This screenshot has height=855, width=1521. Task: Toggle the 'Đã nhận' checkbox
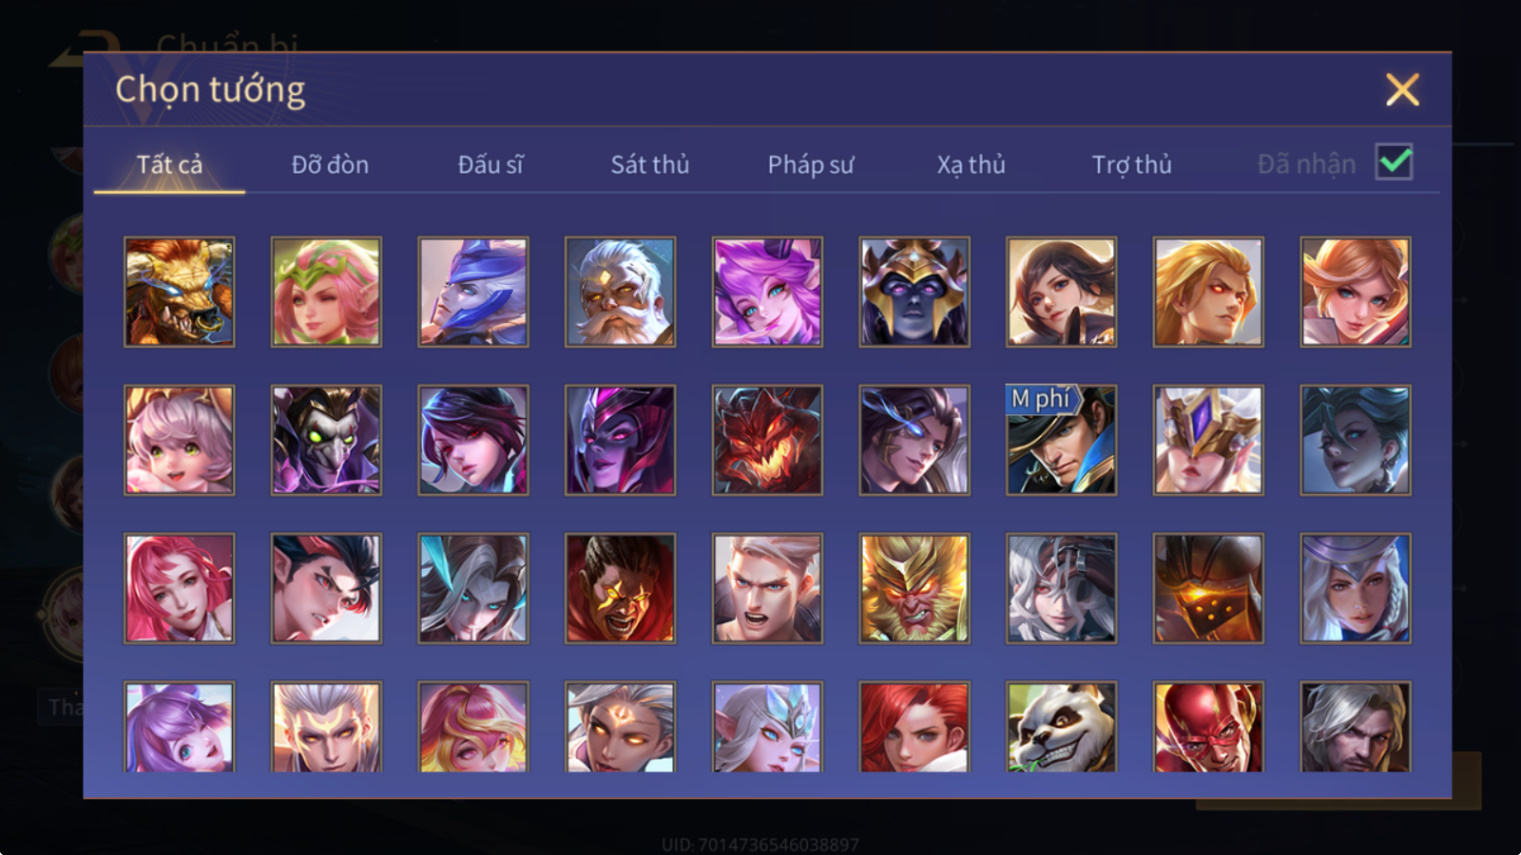[1394, 162]
